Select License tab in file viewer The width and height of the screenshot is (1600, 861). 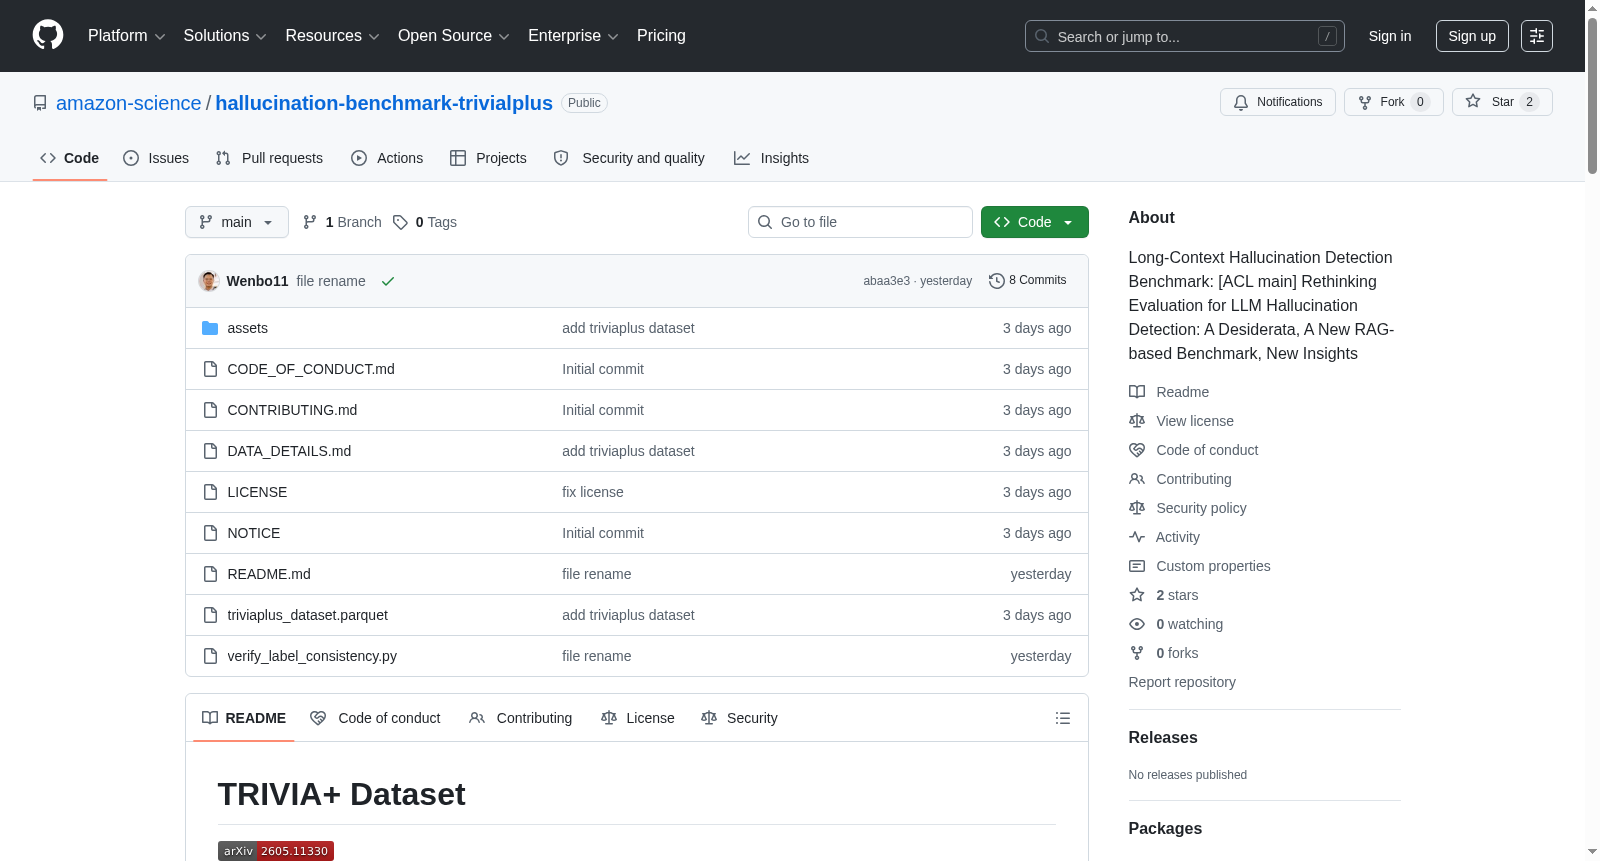(x=638, y=718)
